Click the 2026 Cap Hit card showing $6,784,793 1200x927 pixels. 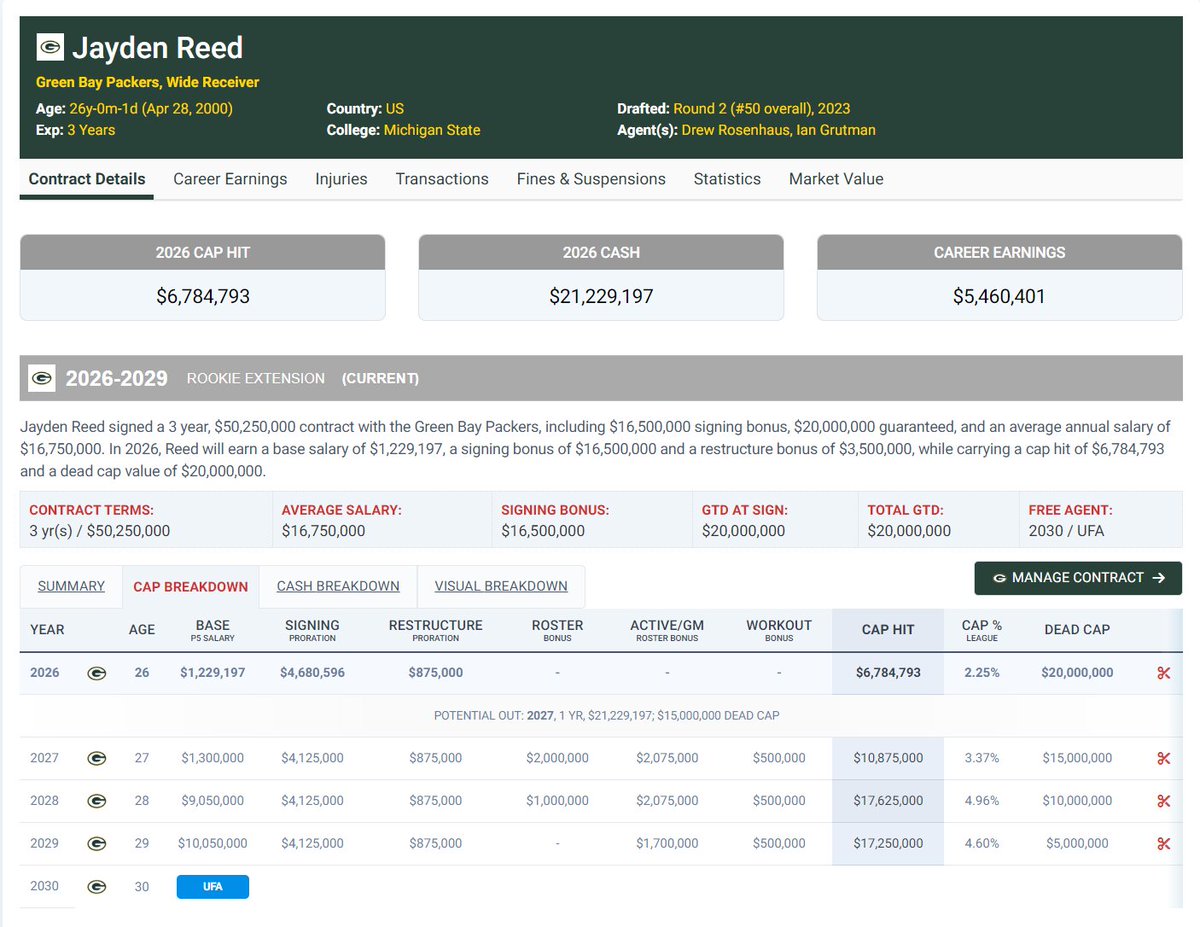[x=203, y=278]
